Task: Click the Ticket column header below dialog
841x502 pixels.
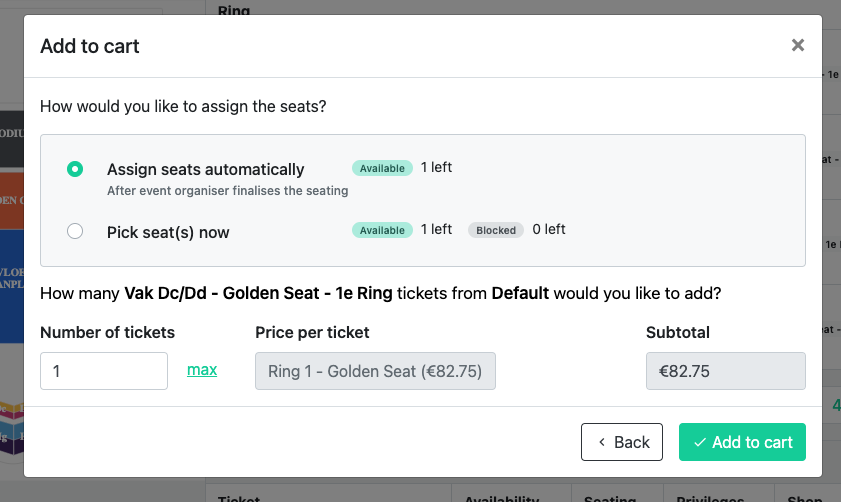Action: click(x=239, y=499)
